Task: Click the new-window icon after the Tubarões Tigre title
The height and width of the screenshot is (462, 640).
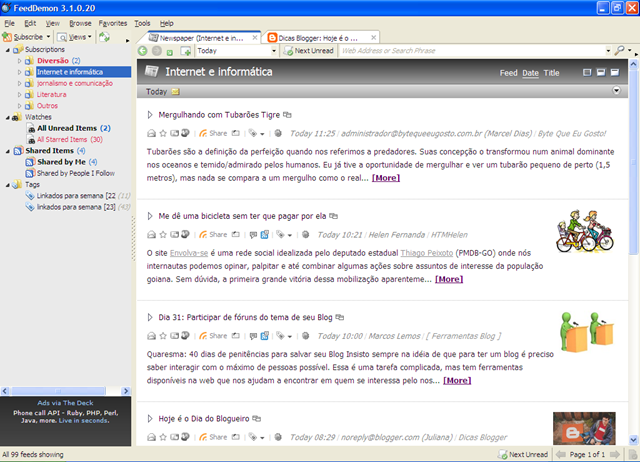Action: 287,115
